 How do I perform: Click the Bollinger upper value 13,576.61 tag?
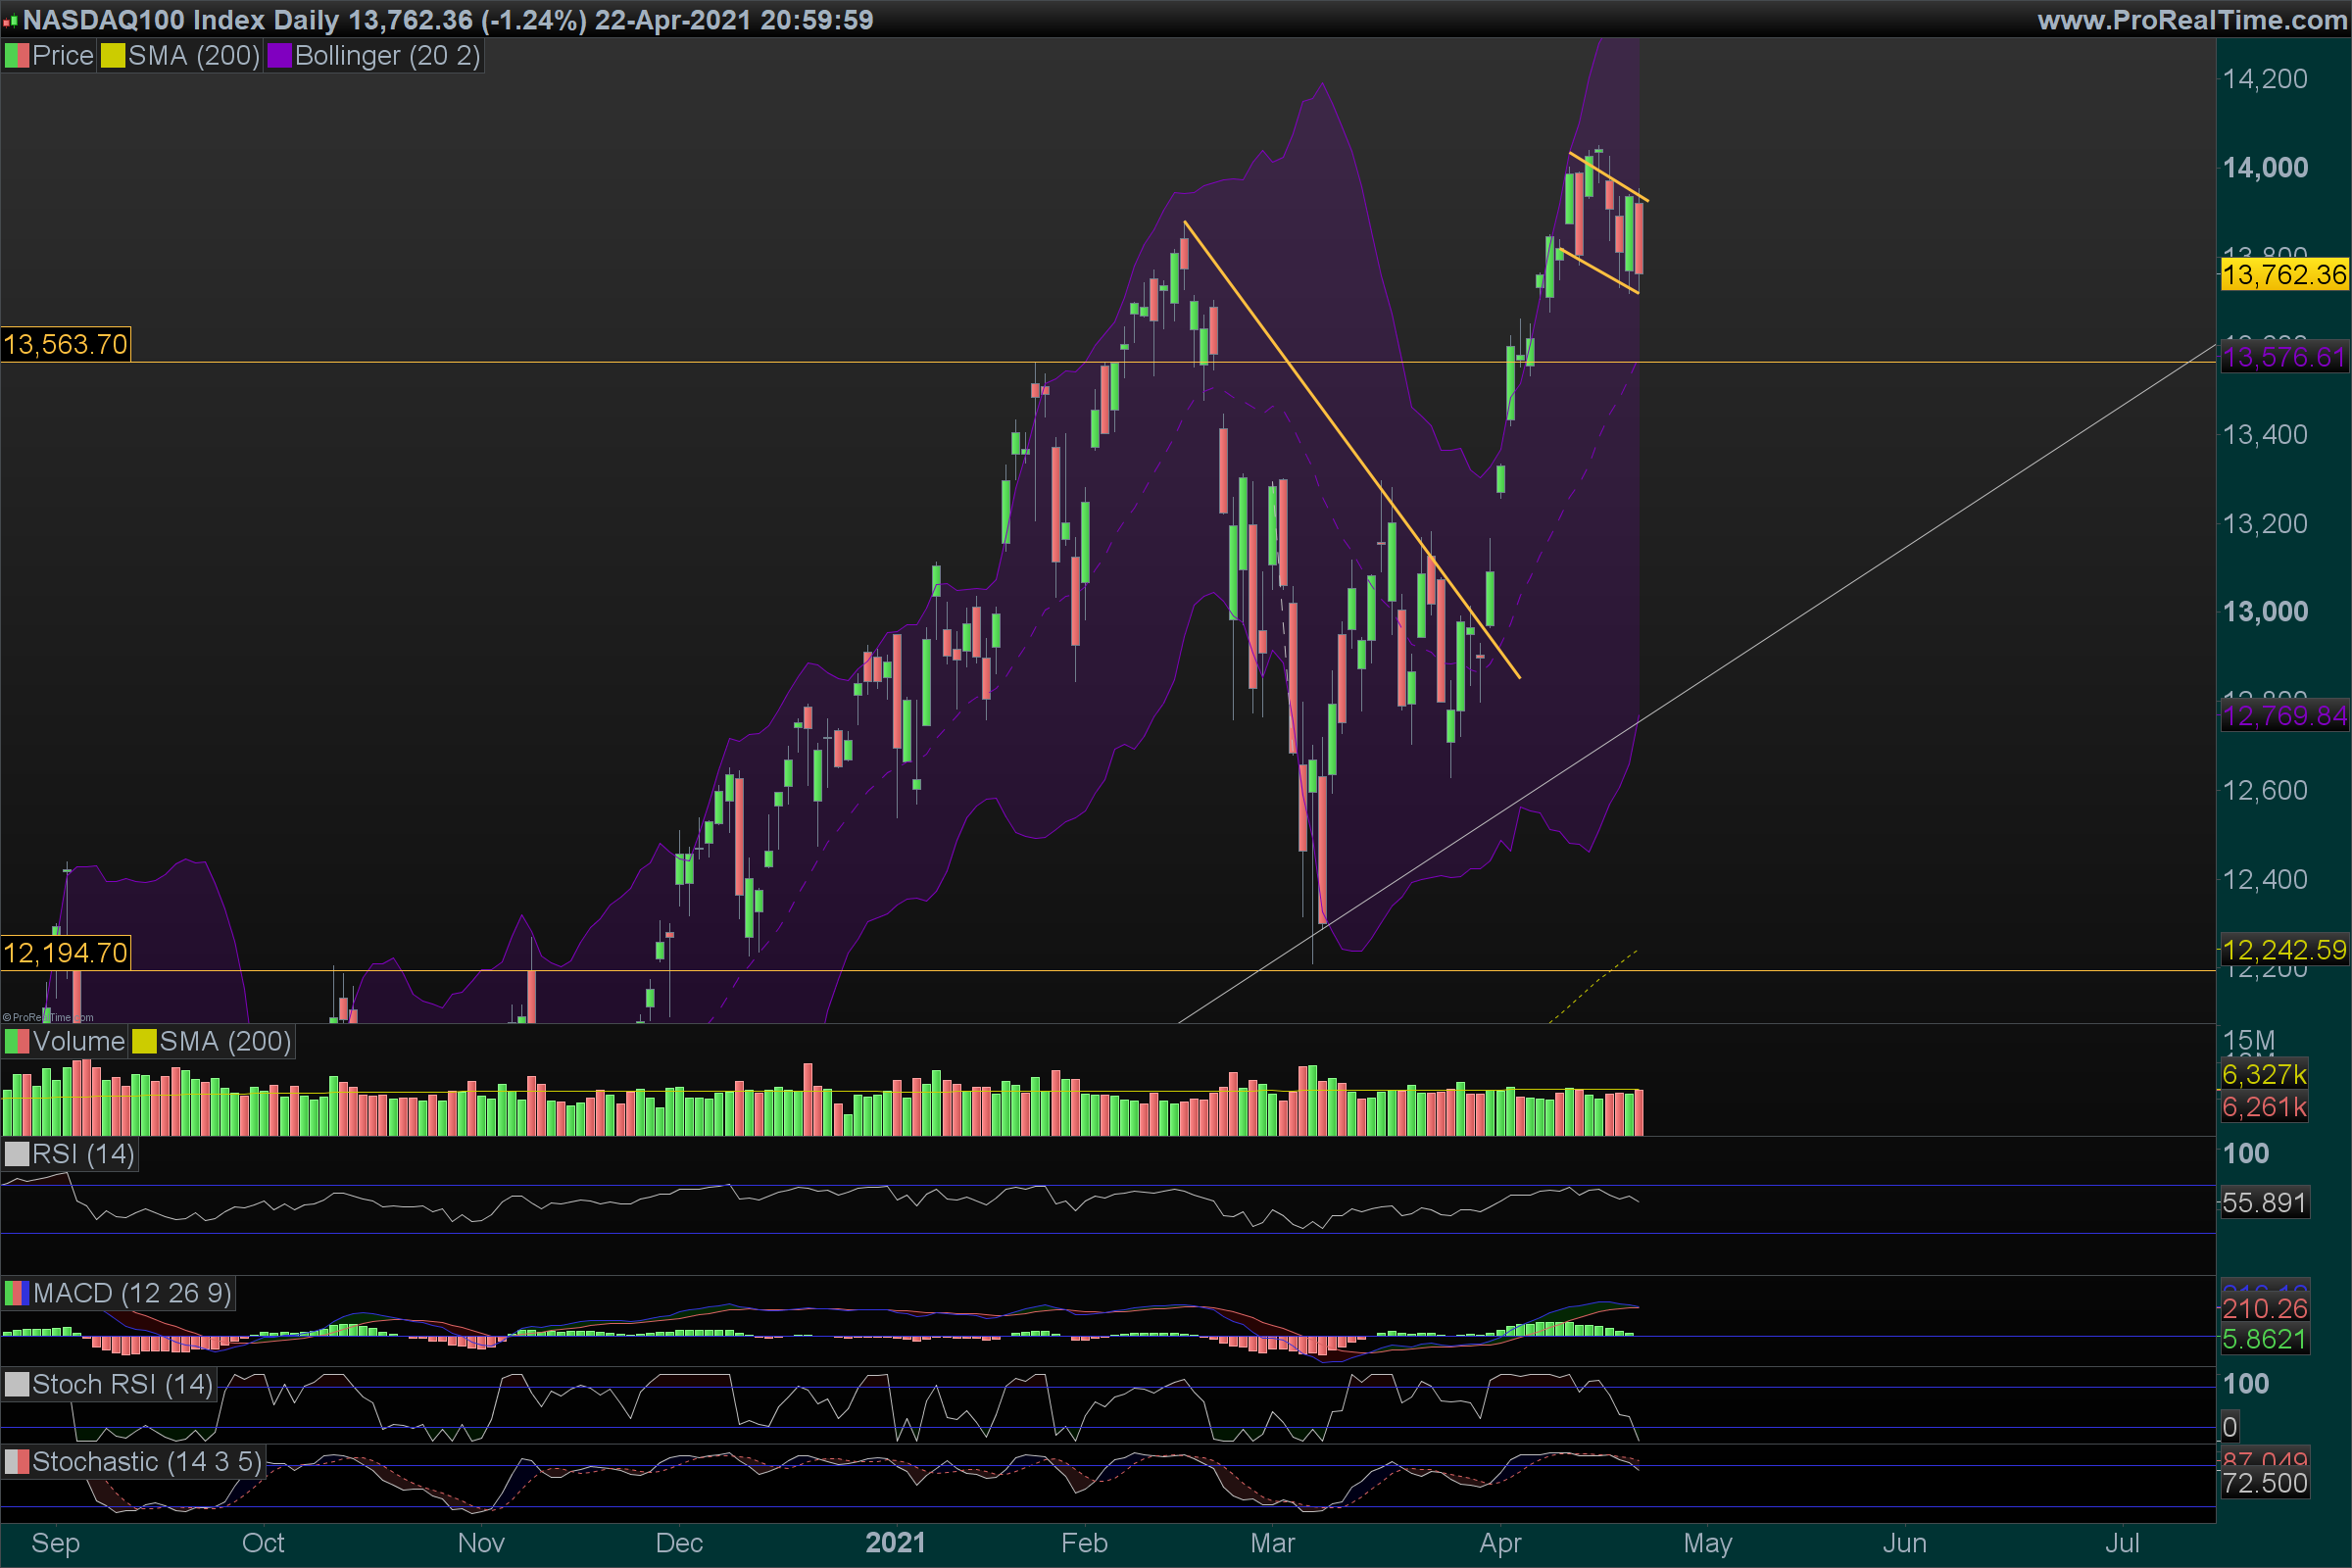click(2284, 358)
